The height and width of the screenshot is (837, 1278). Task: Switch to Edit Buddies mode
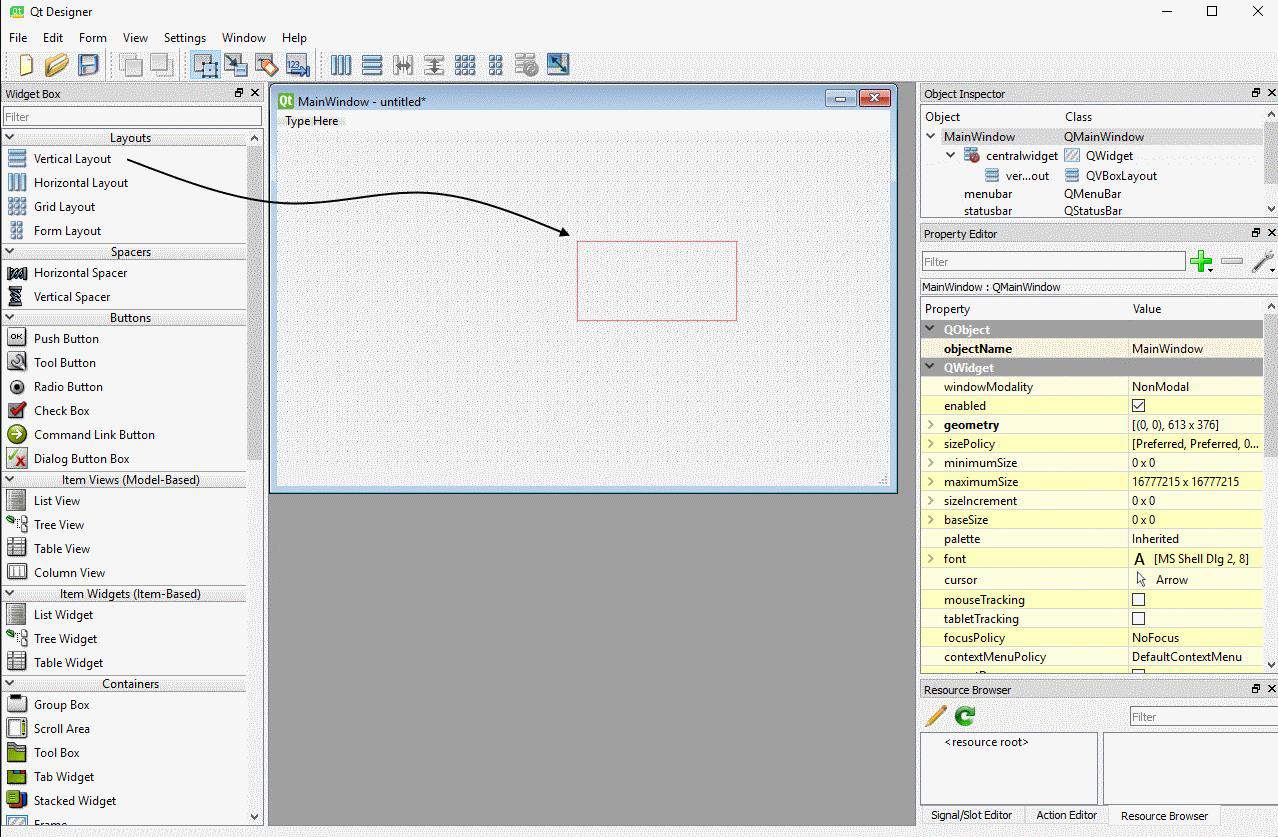click(x=266, y=65)
